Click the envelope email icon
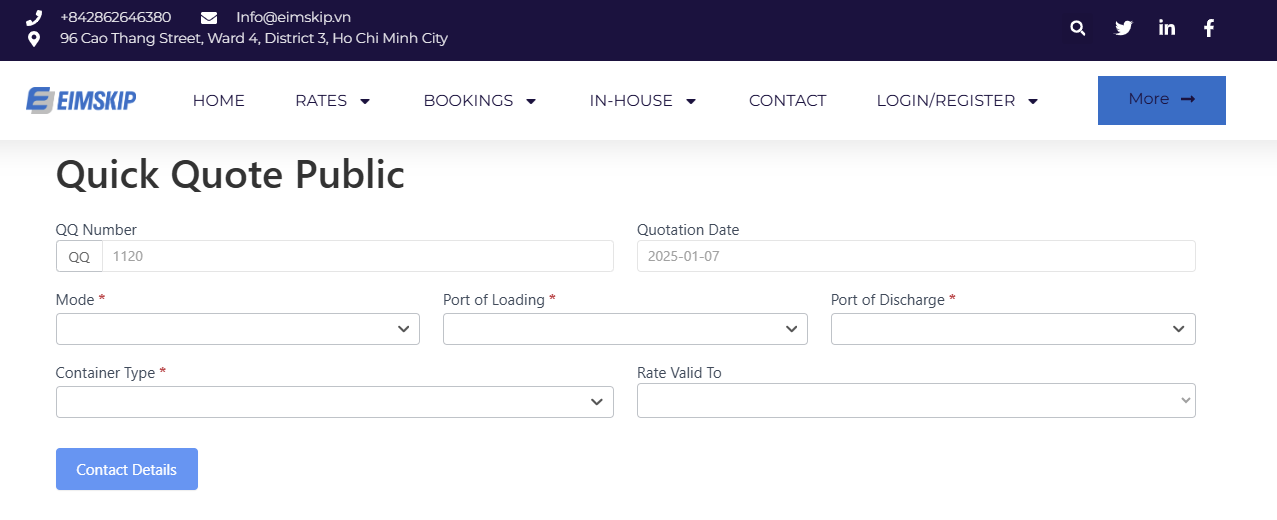Image resolution: width=1277 pixels, height=520 pixels. click(x=209, y=17)
